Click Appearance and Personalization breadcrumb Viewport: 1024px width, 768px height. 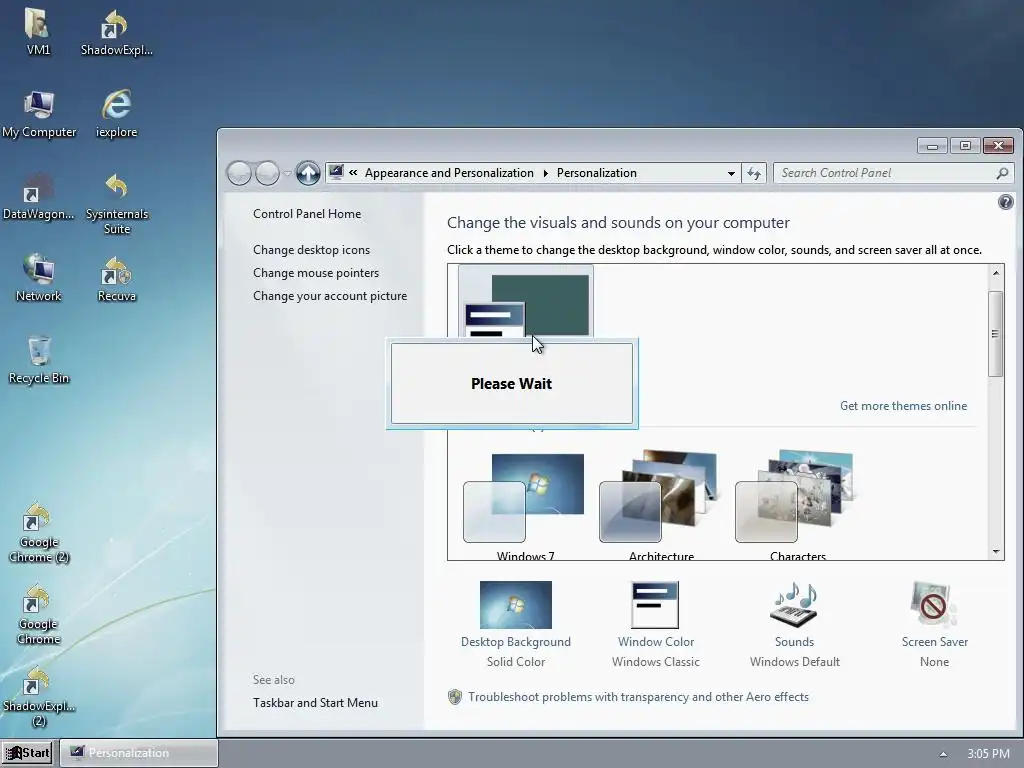click(449, 173)
